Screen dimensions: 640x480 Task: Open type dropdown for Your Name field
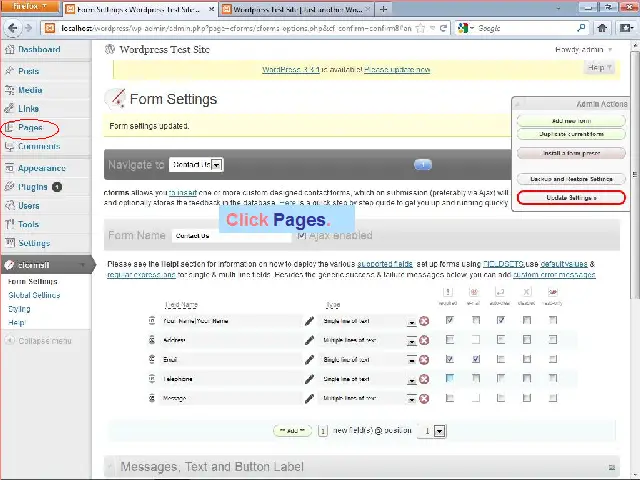(412, 322)
